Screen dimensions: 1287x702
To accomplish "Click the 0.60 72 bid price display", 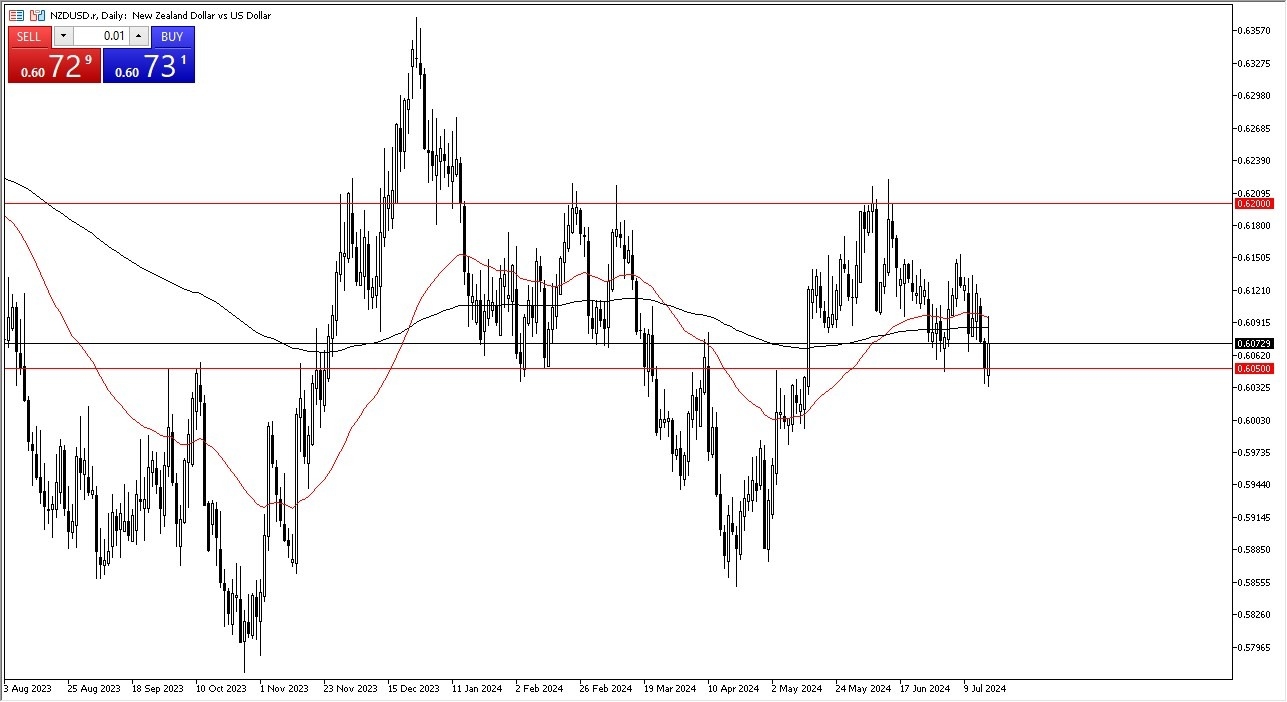I will [x=54, y=67].
